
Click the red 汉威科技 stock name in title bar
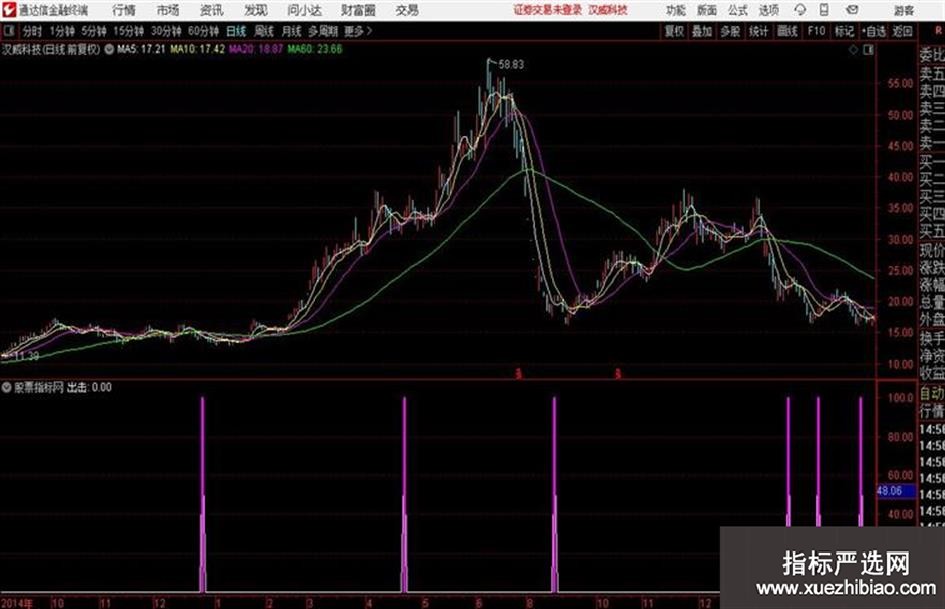pos(608,10)
